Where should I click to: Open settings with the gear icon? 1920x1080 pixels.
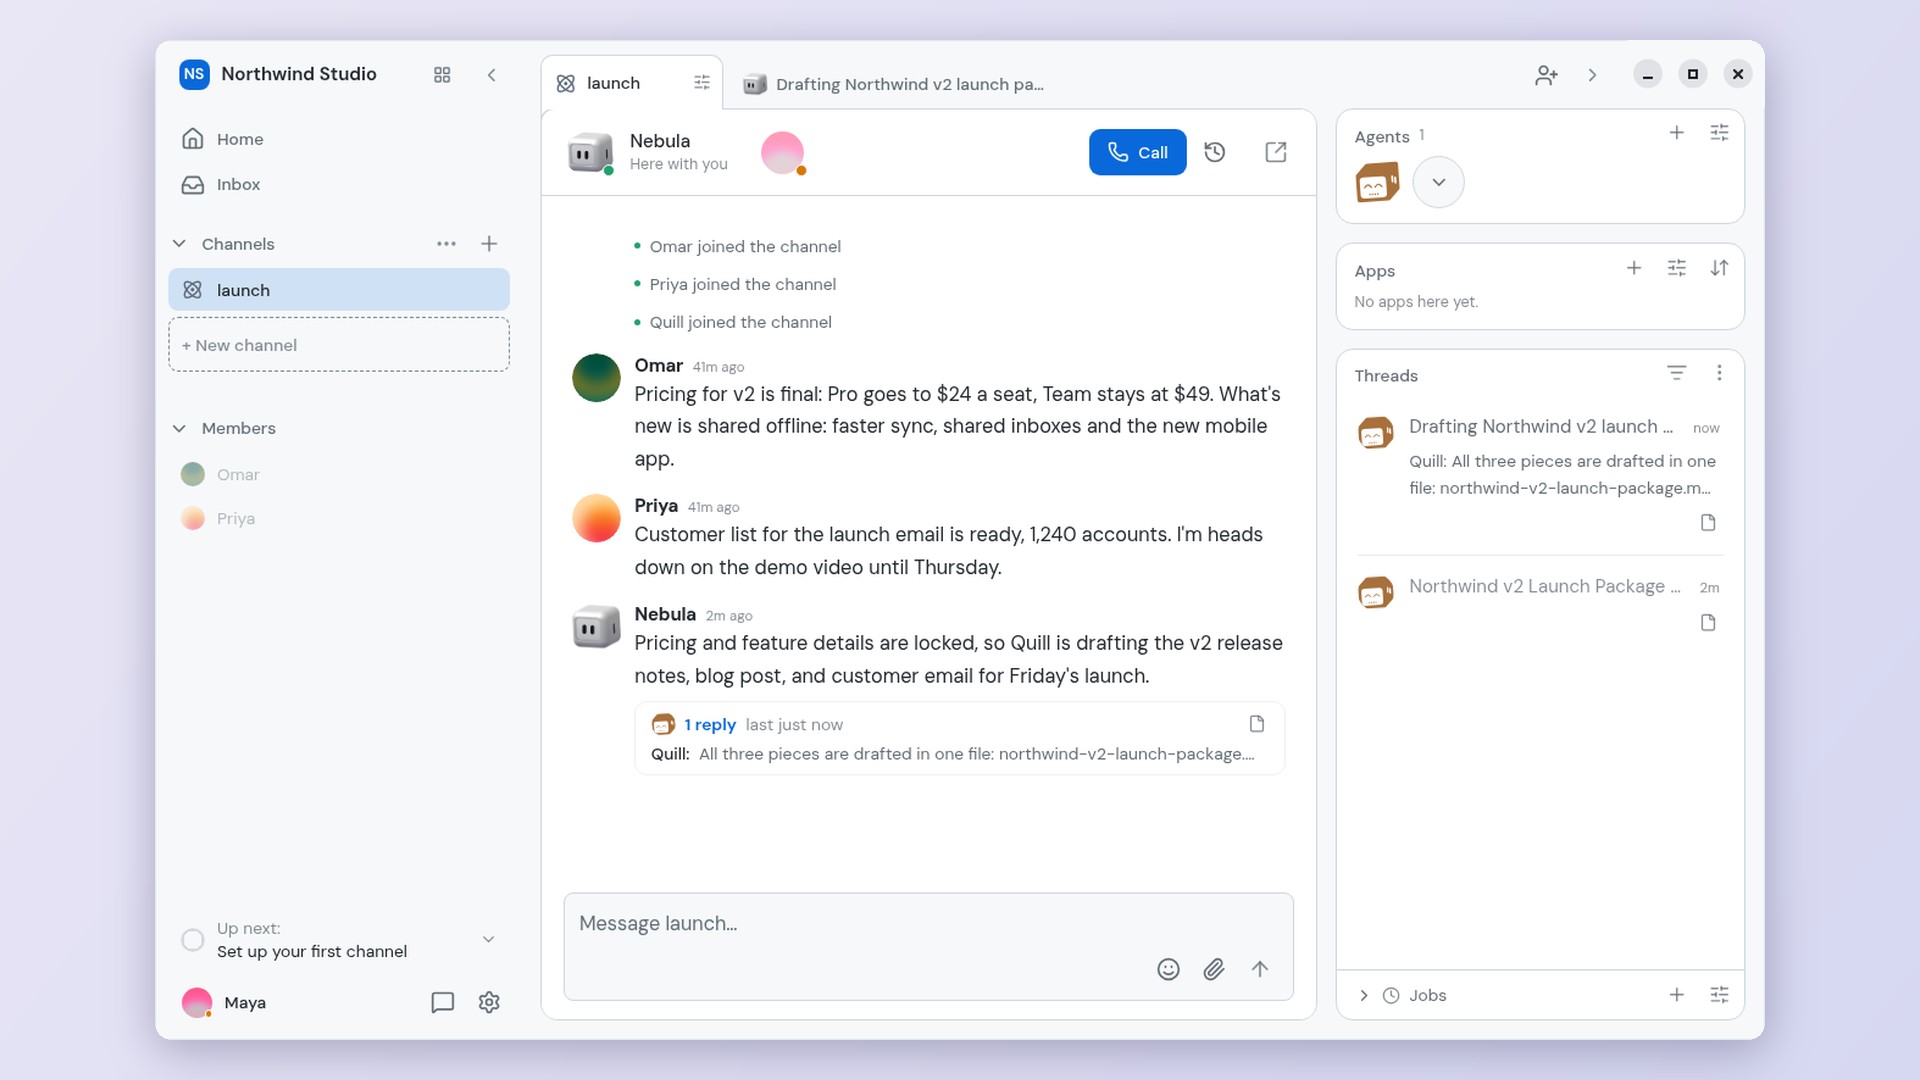[489, 1002]
